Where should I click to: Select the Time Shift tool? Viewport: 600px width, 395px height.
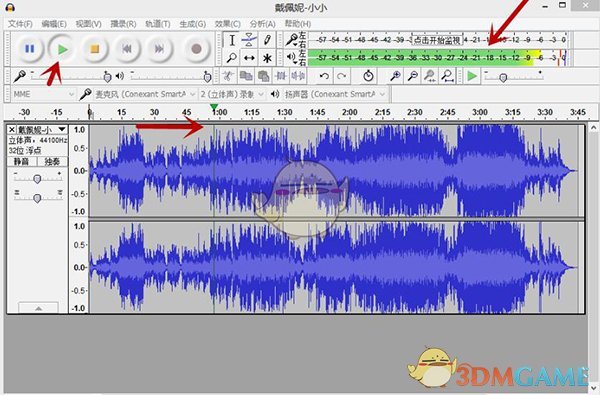249,58
